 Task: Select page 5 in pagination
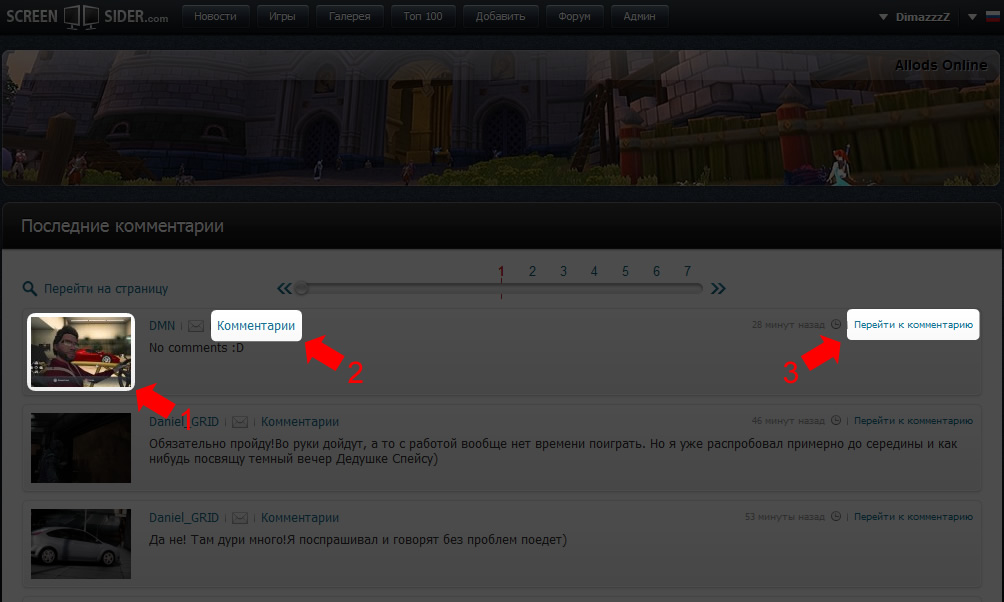point(625,272)
